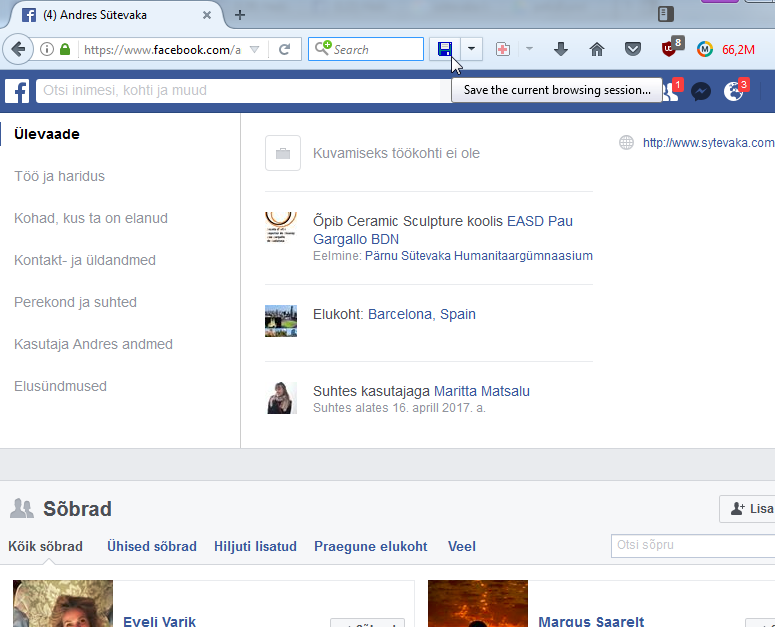Click Eveli Varik's profile photo
The image size is (775, 627).
click(63, 604)
